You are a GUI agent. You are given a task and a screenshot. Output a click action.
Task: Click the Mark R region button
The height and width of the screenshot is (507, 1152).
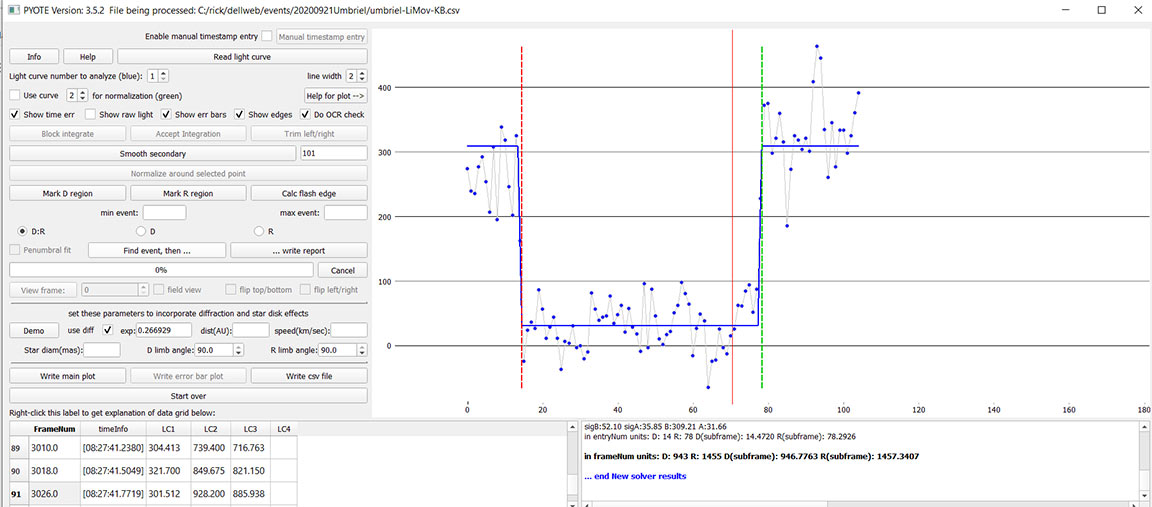188,193
